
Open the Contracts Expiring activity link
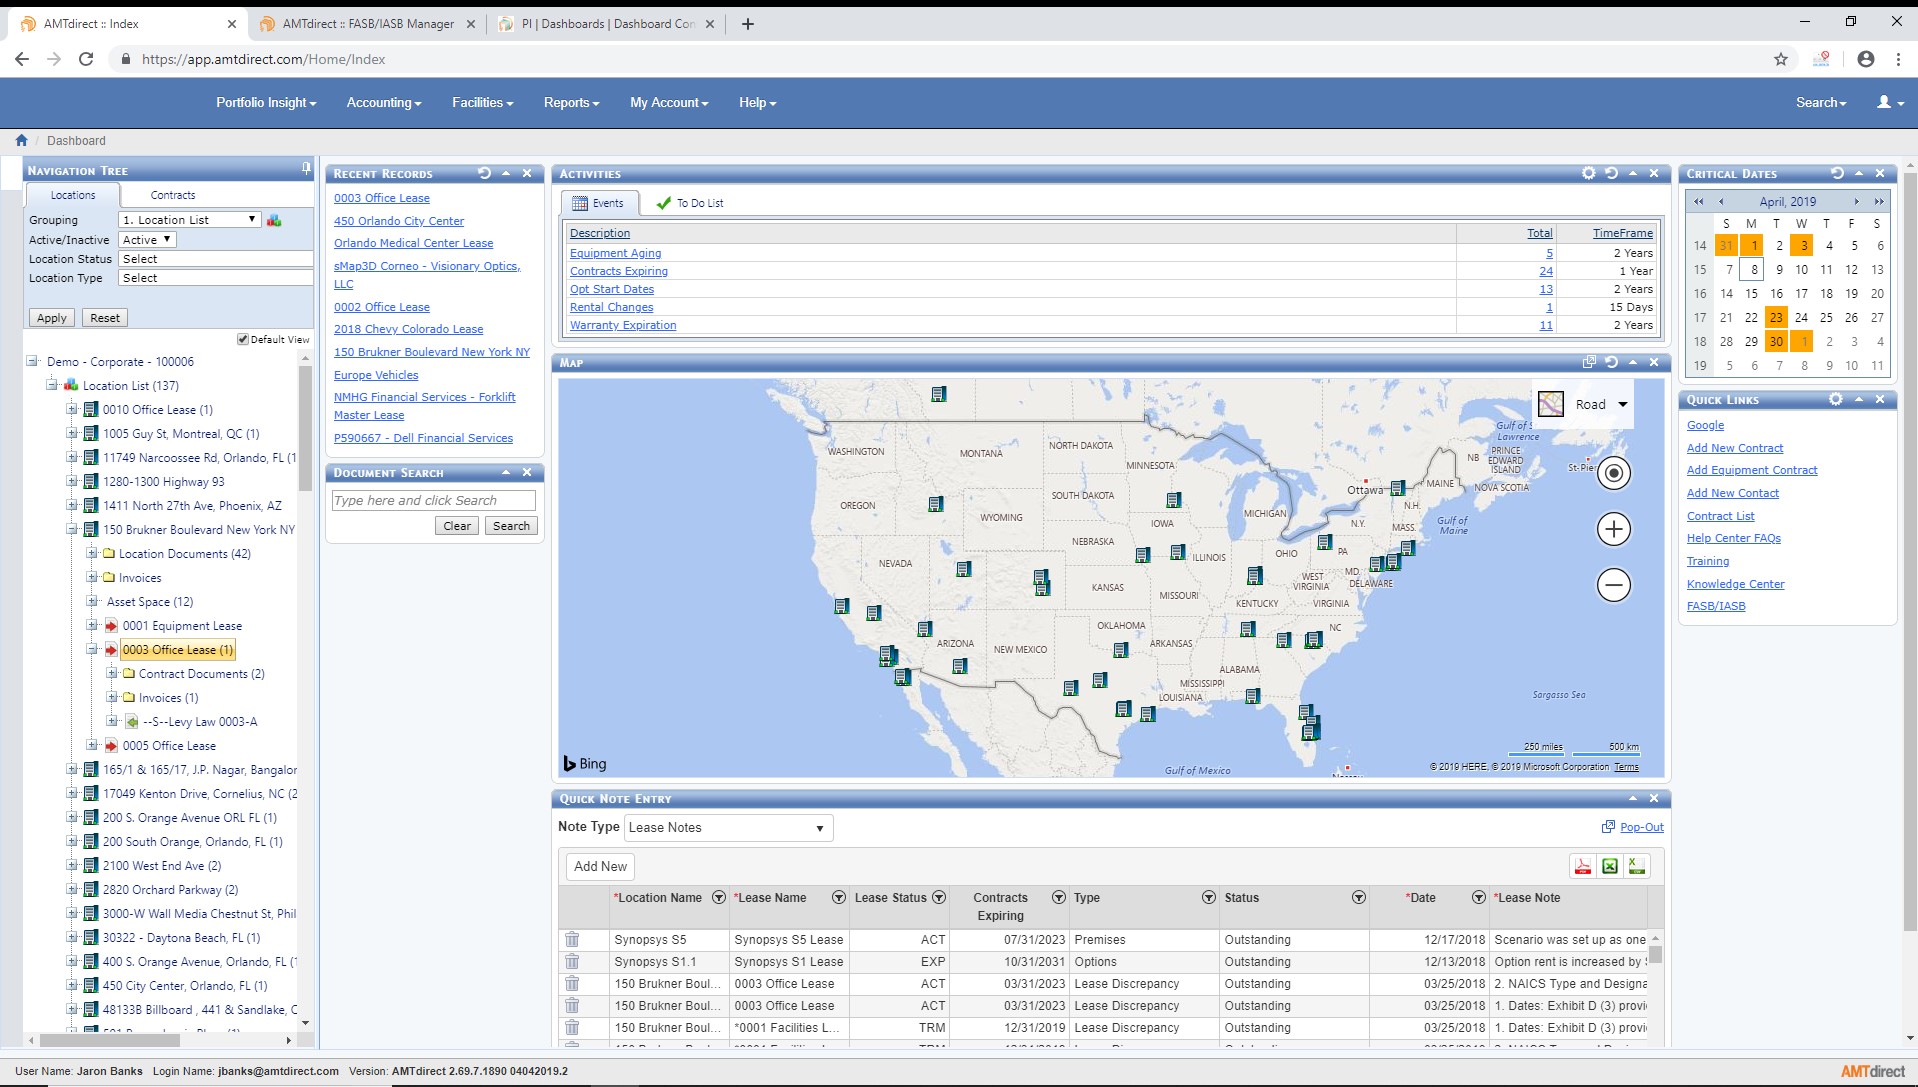(619, 271)
